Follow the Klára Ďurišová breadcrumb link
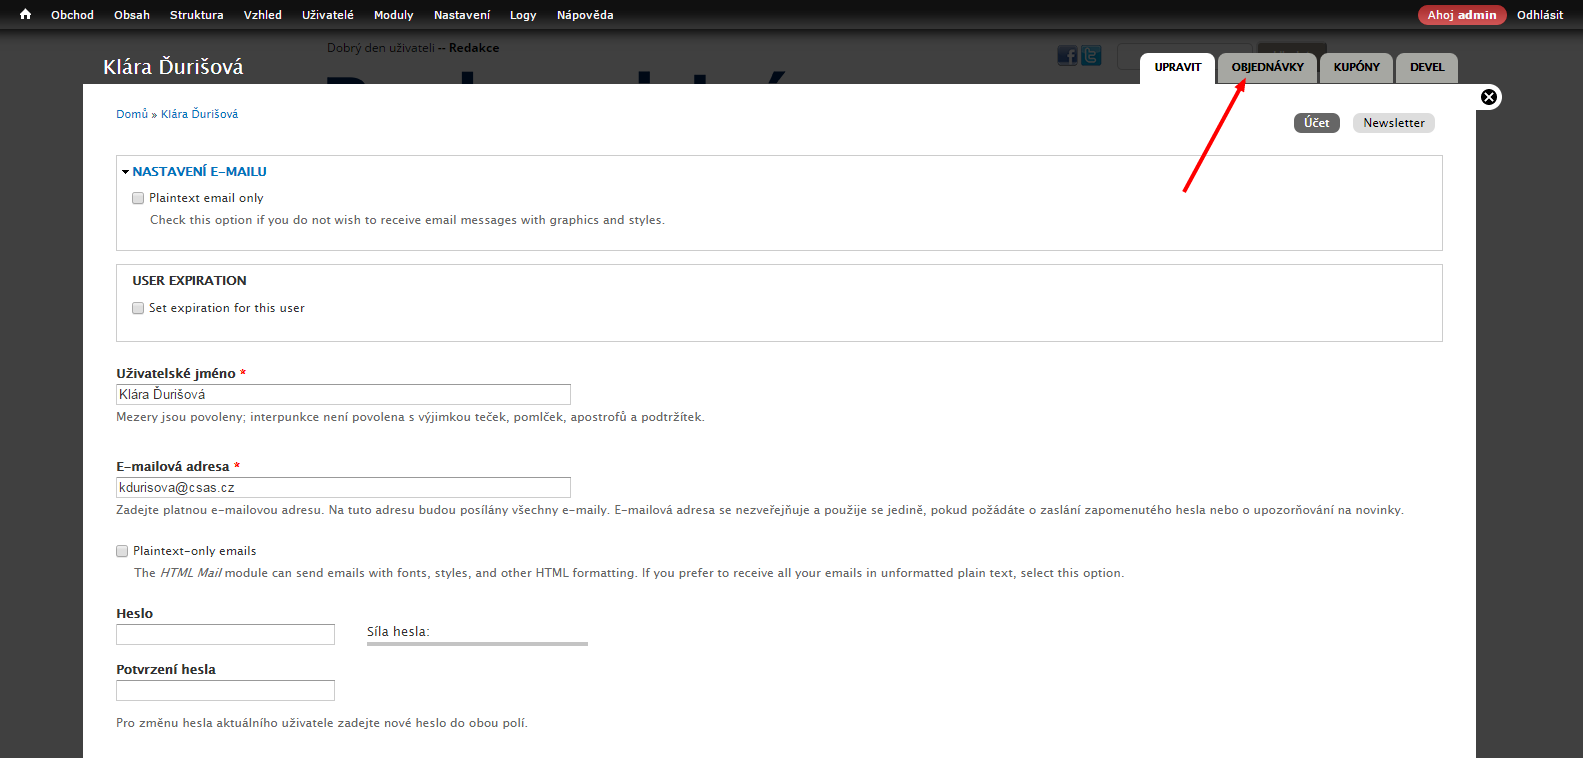Screen dimensions: 1583x758 point(200,114)
